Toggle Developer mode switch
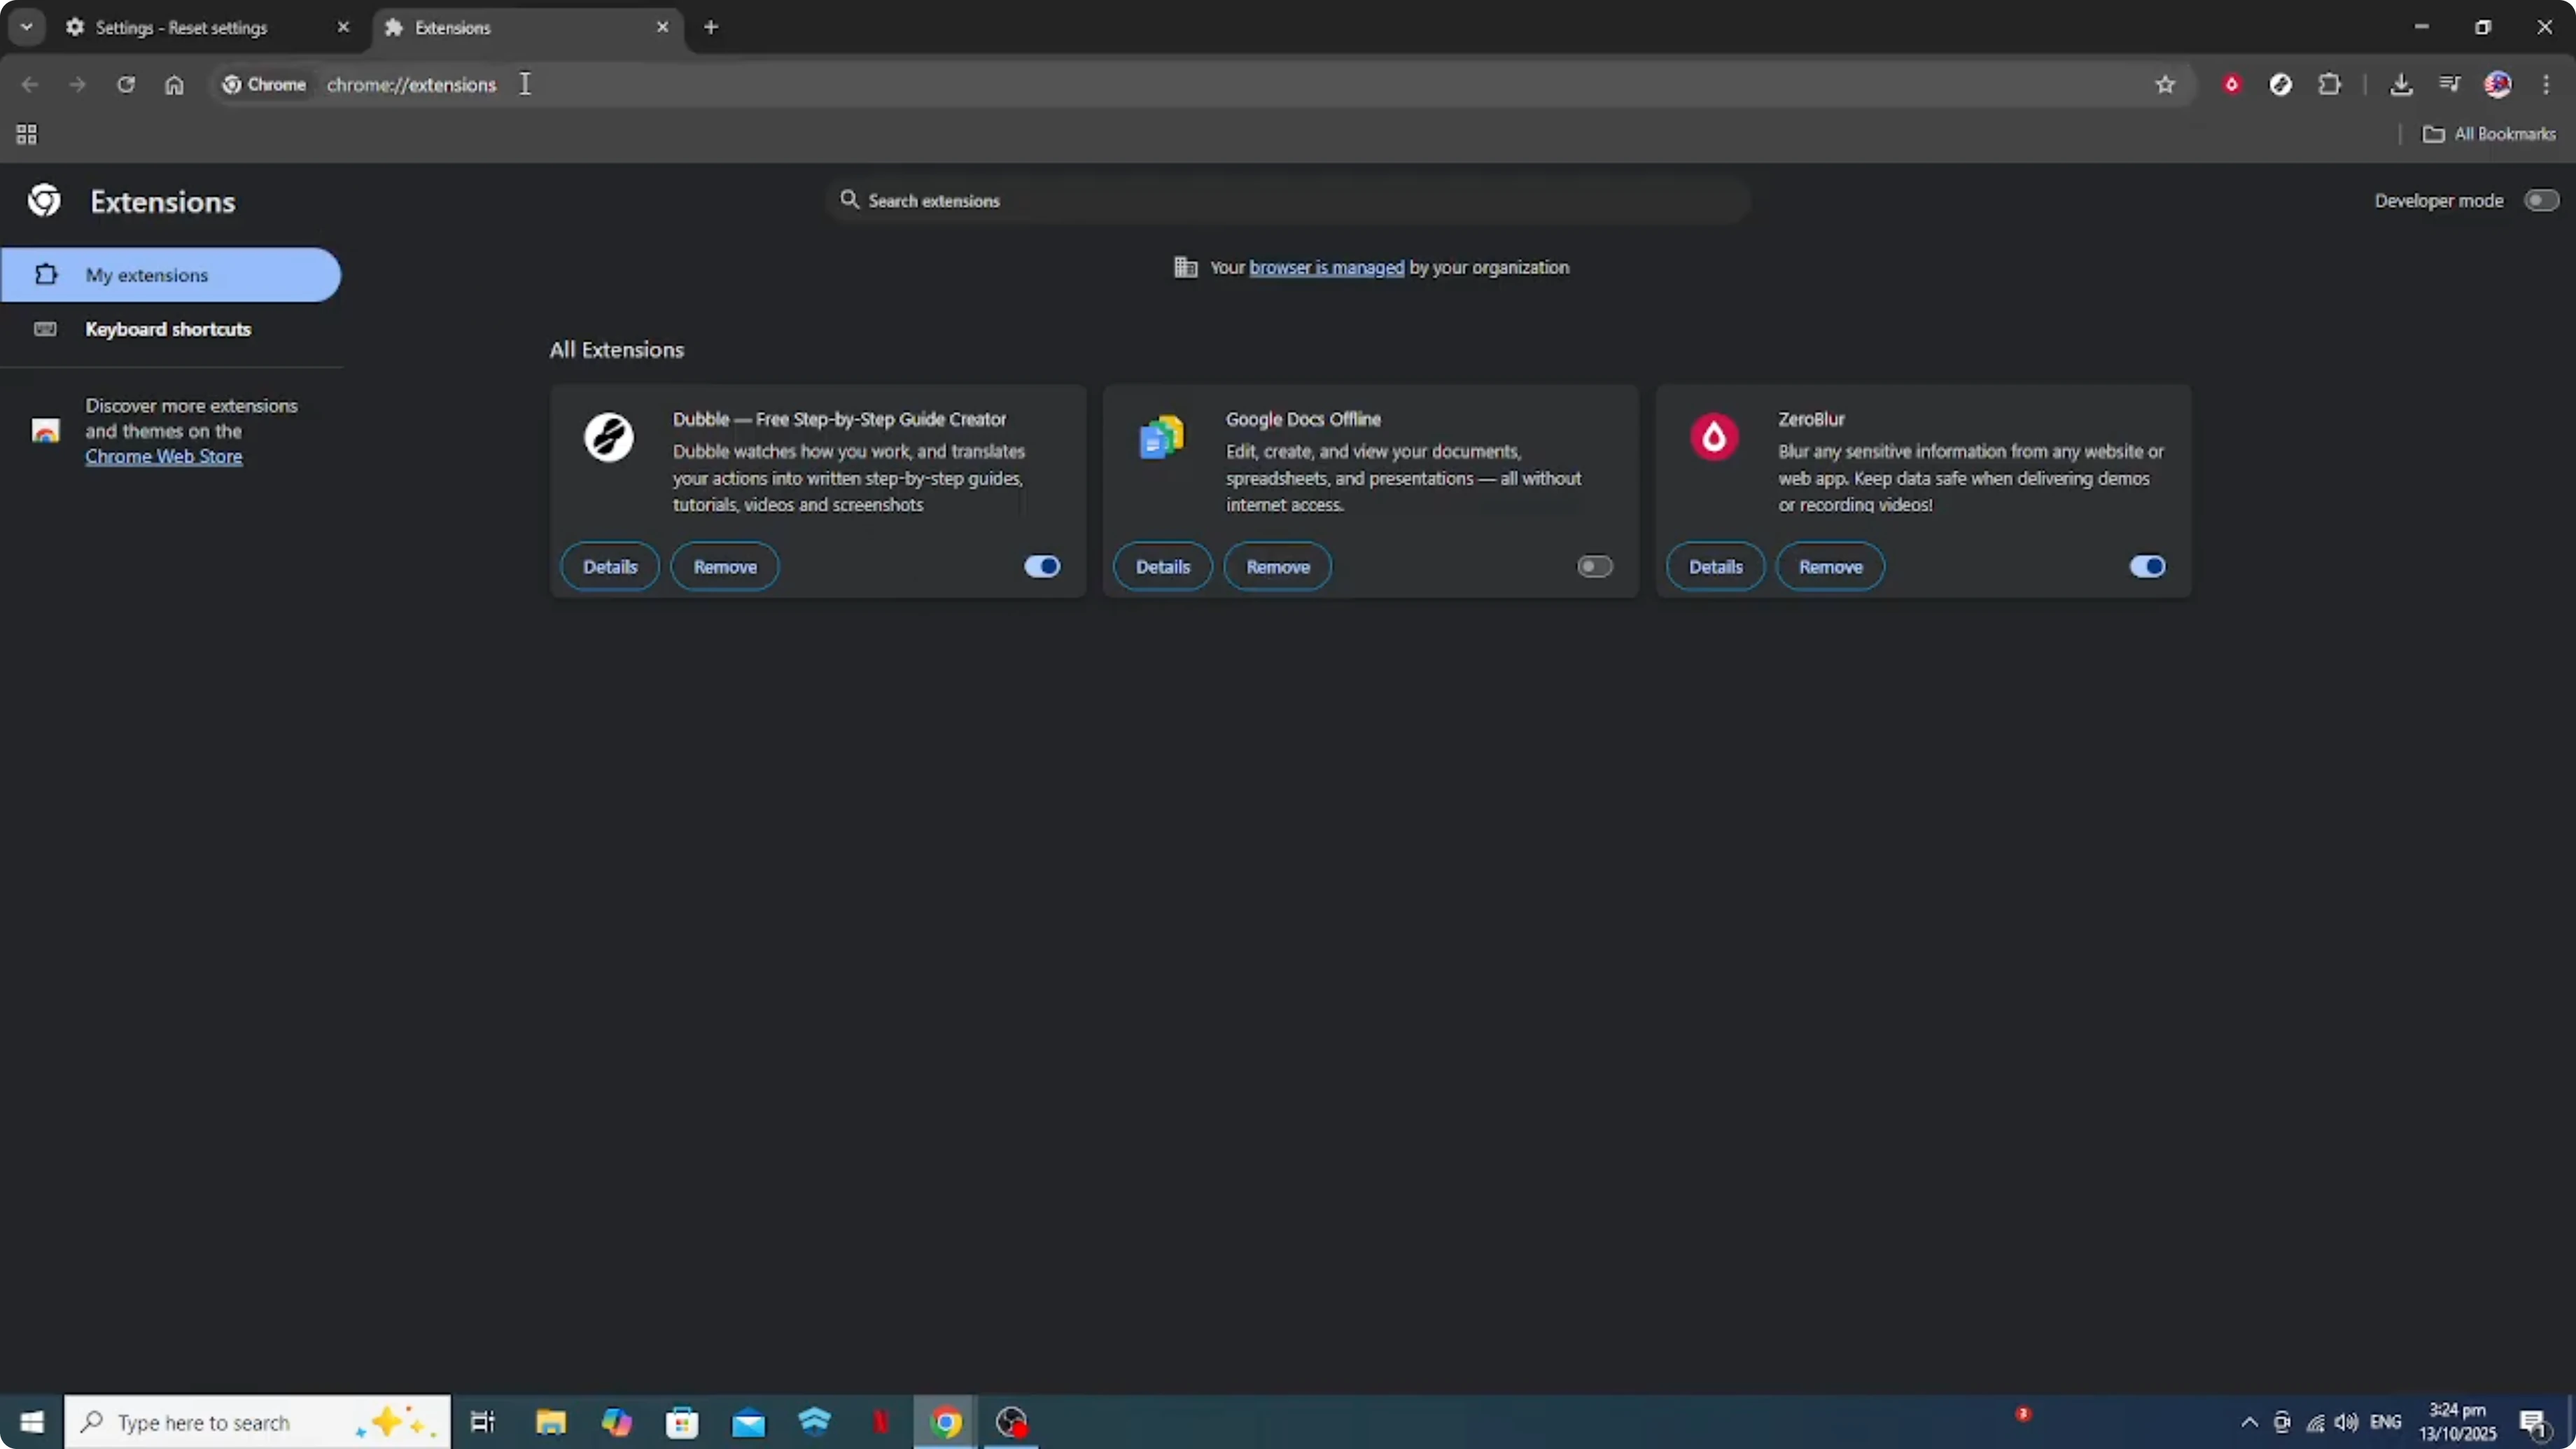Screen dimensions: 2576x1449 [2540, 200]
